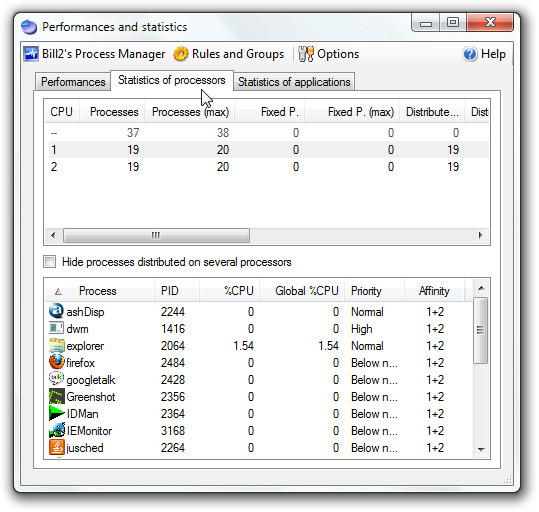Click the PID value 2364
The width and height of the screenshot is (539, 512).
coord(173,414)
